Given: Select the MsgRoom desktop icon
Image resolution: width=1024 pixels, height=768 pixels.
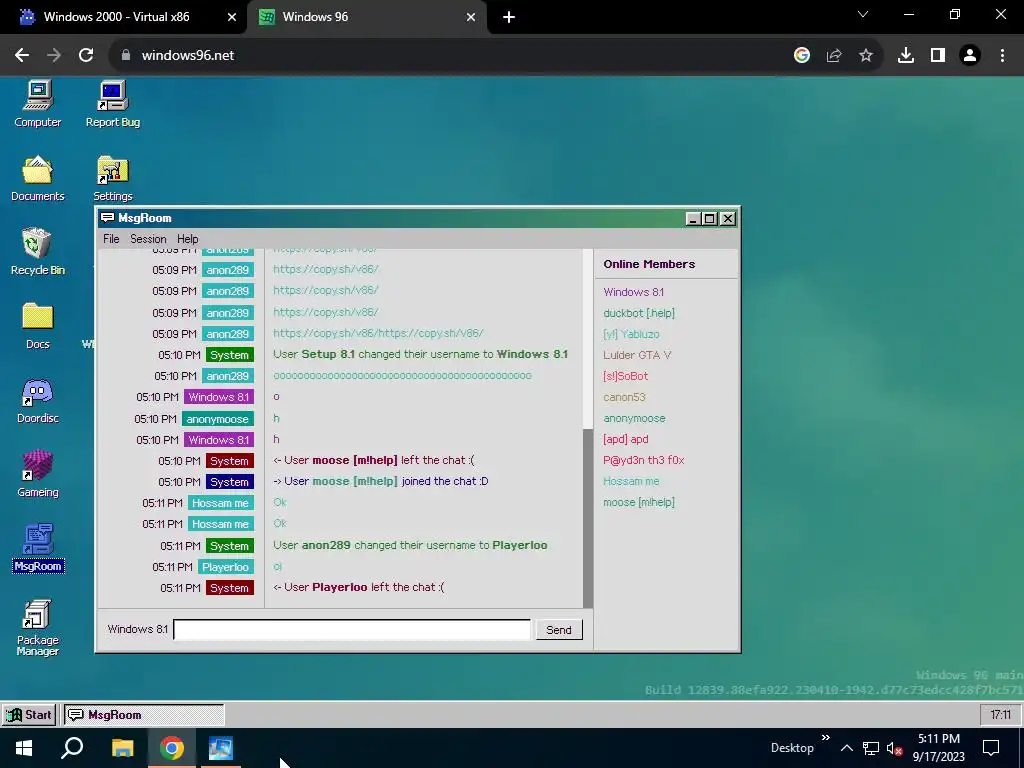Looking at the screenshot, I should tap(38, 548).
